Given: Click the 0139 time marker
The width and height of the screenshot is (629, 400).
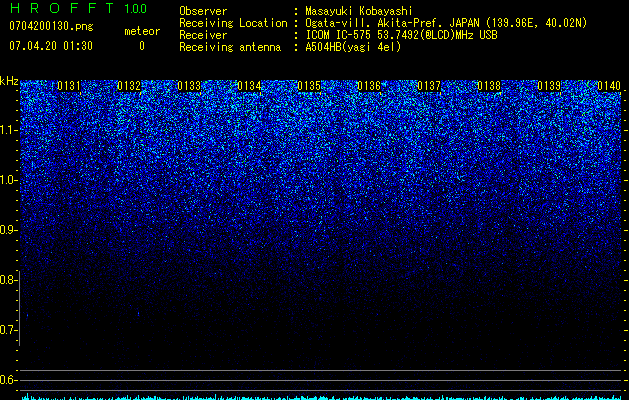Looking at the screenshot, I should pos(549,86).
